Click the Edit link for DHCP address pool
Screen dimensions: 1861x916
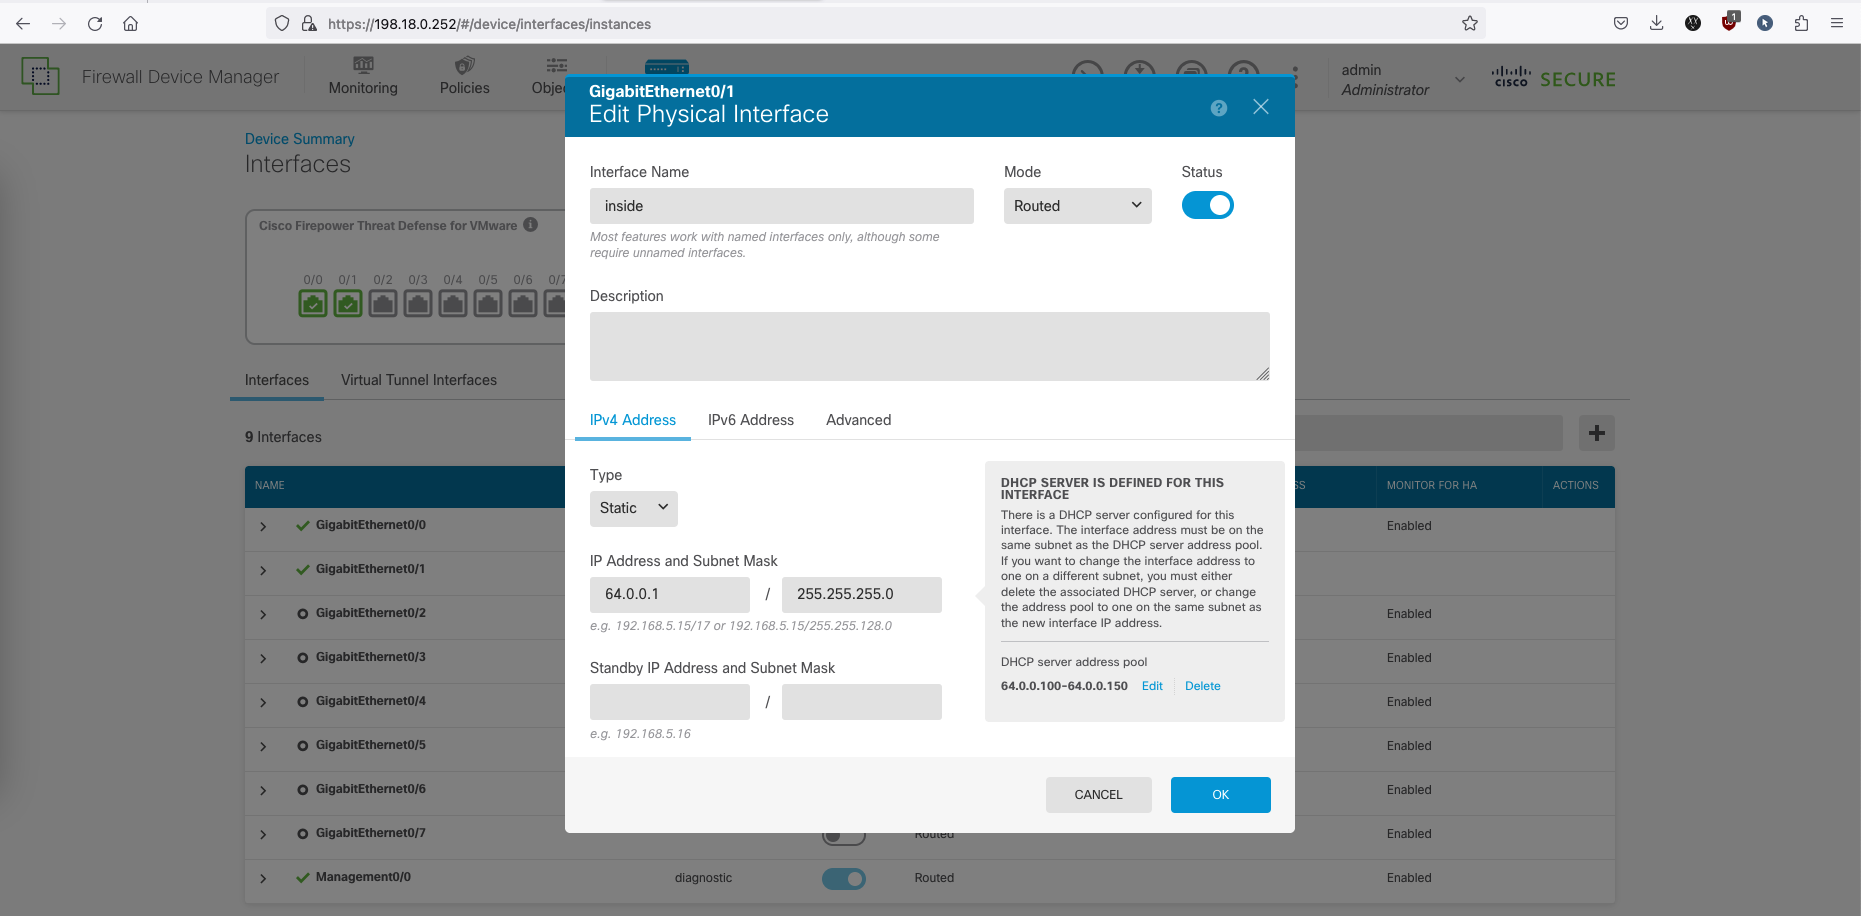click(1152, 686)
